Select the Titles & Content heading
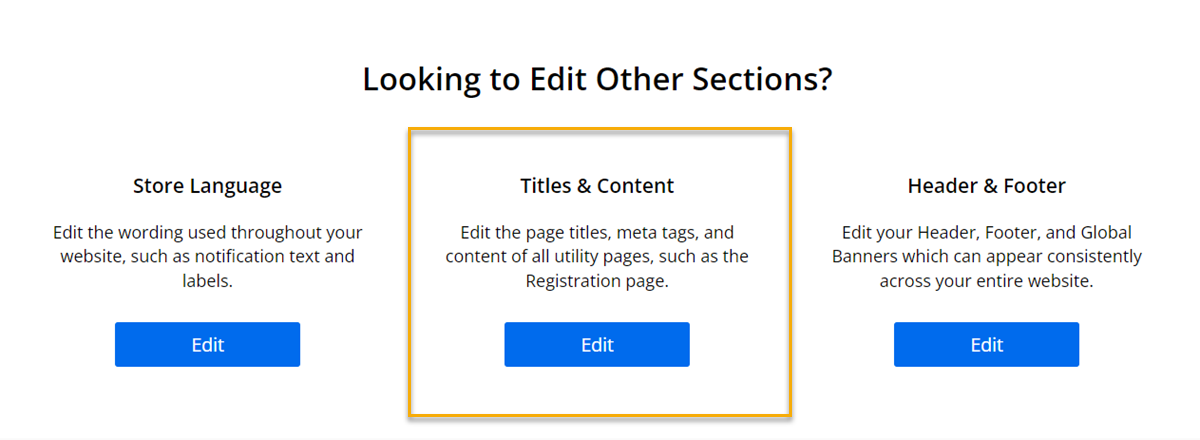The width and height of the screenshot is (1200, 440). click(597, 186)
